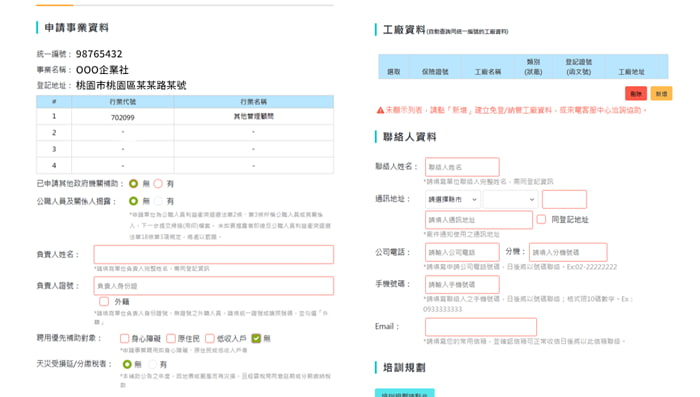
Task: Select 有 for 已申請其他政府機關補助
Action: point(158,184)
